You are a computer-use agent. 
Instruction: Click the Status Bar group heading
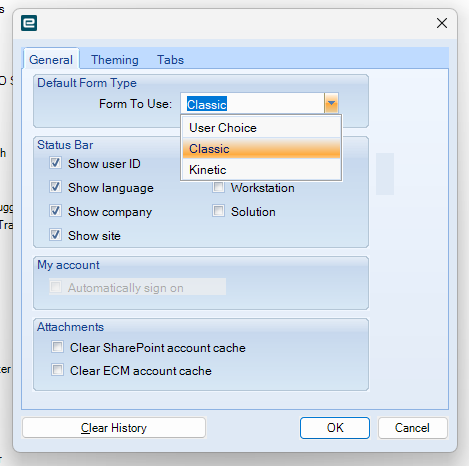[65, 145]
